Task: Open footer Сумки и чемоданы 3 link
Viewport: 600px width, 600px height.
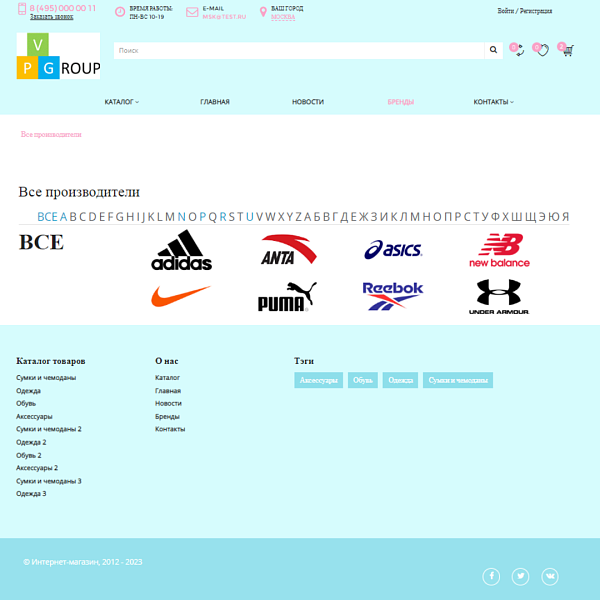Action: (49, 481)
